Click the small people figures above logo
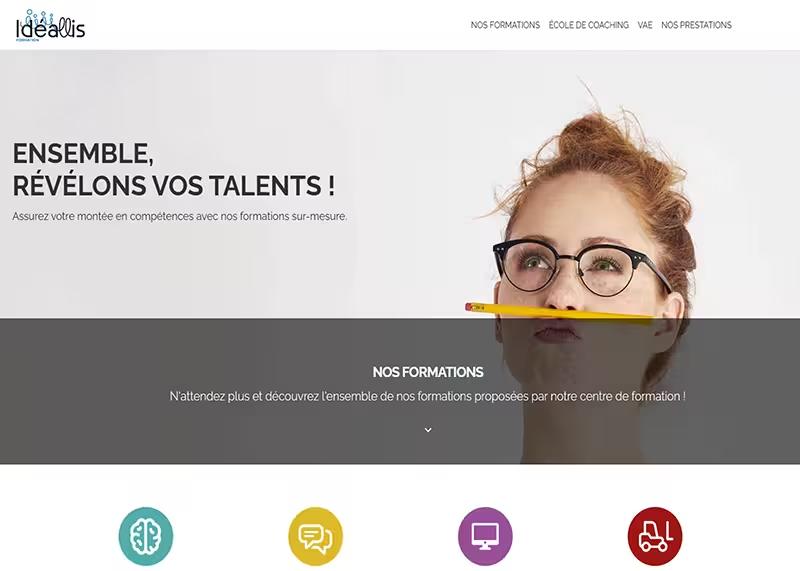Image resolution: width=800 pixels, height=571 pixels. tap(40, 15)
